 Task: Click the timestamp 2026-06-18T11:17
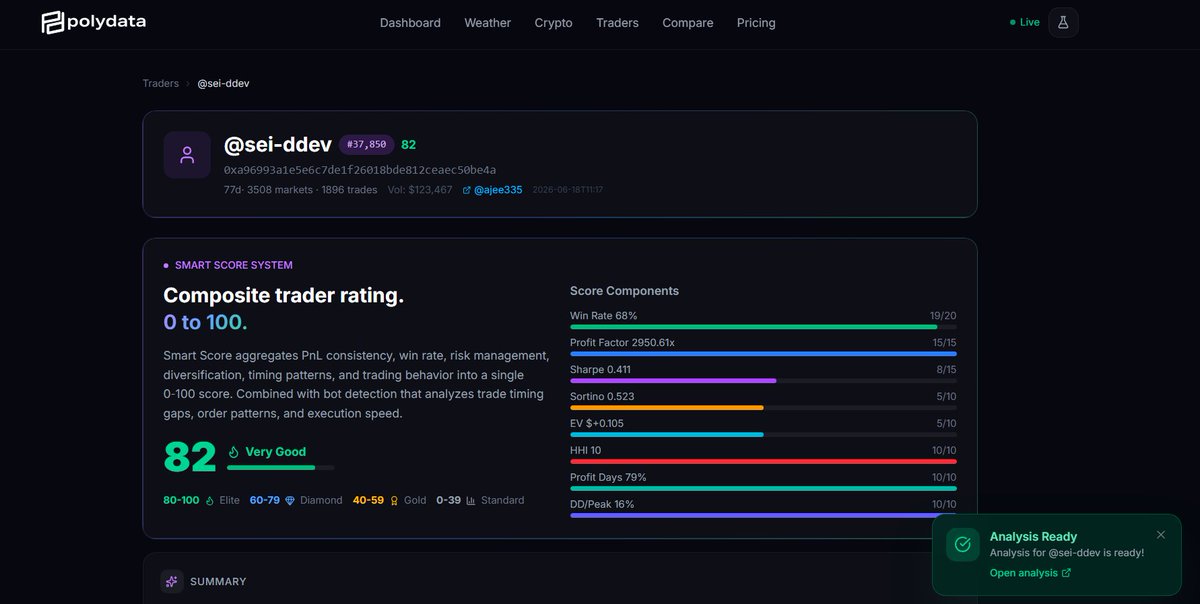(567, 190)
